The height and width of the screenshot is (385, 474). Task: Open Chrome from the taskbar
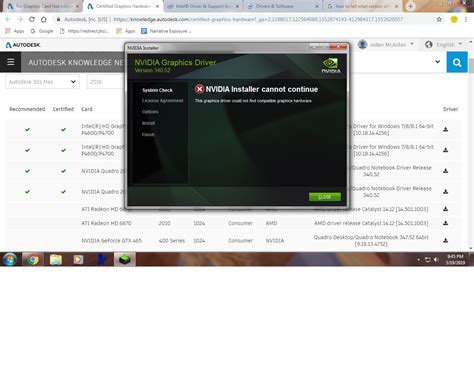point(33,259)
